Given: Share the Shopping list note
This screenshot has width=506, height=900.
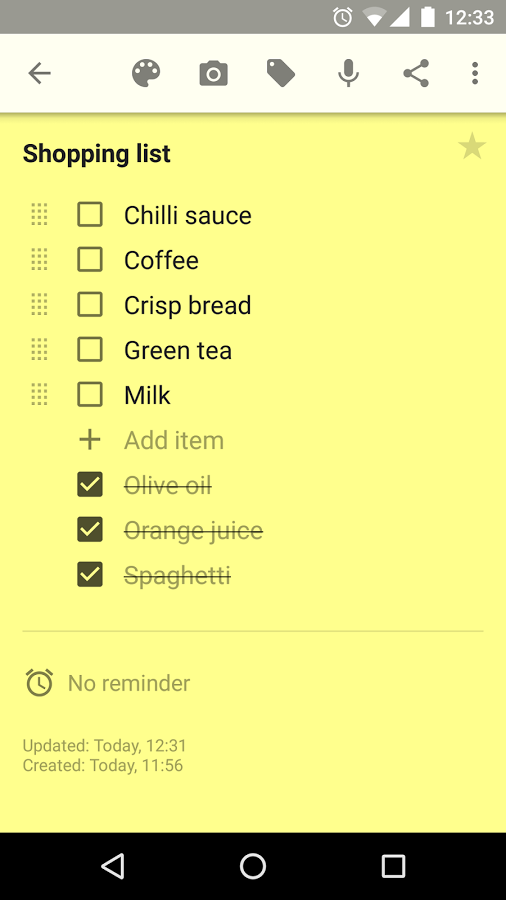Looking at the screenshot, I should coord(416,73).
